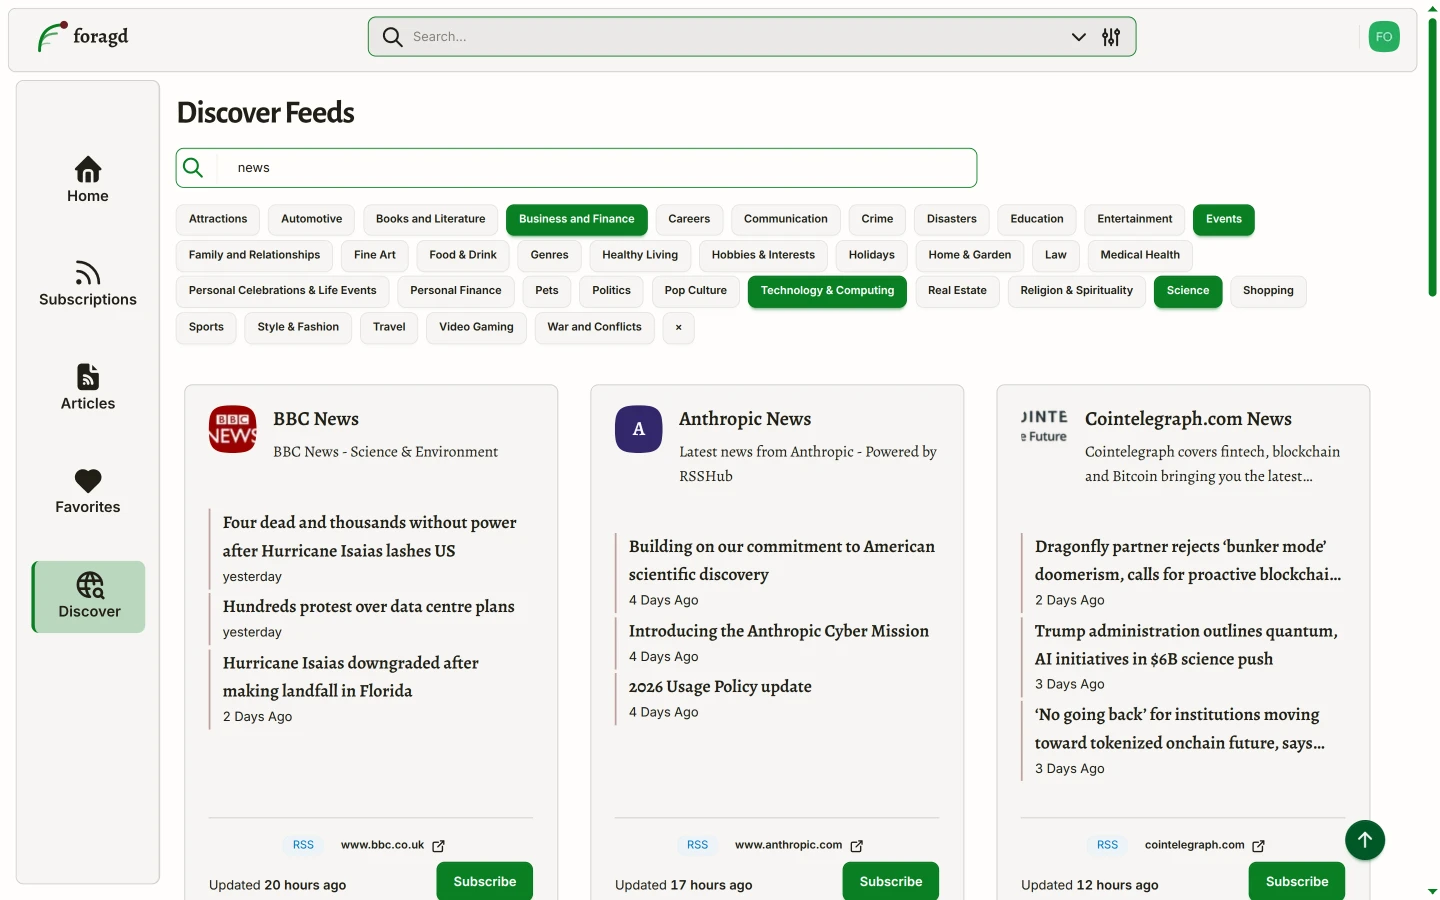1440x900 pixels.
Task: Open the FO user avatar menu
Action: click(1384, 37)
